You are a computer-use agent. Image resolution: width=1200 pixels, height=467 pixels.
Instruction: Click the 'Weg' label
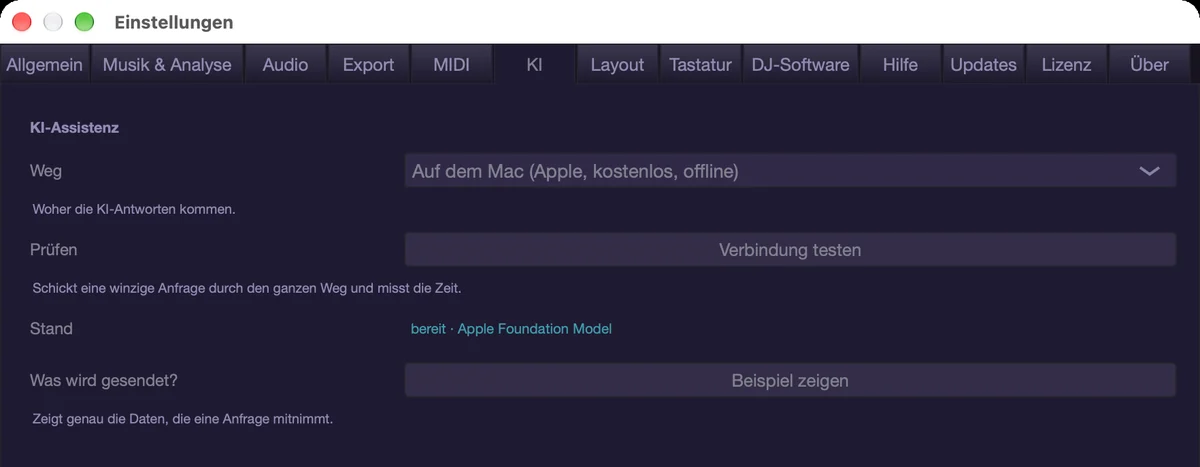(46, 171)
